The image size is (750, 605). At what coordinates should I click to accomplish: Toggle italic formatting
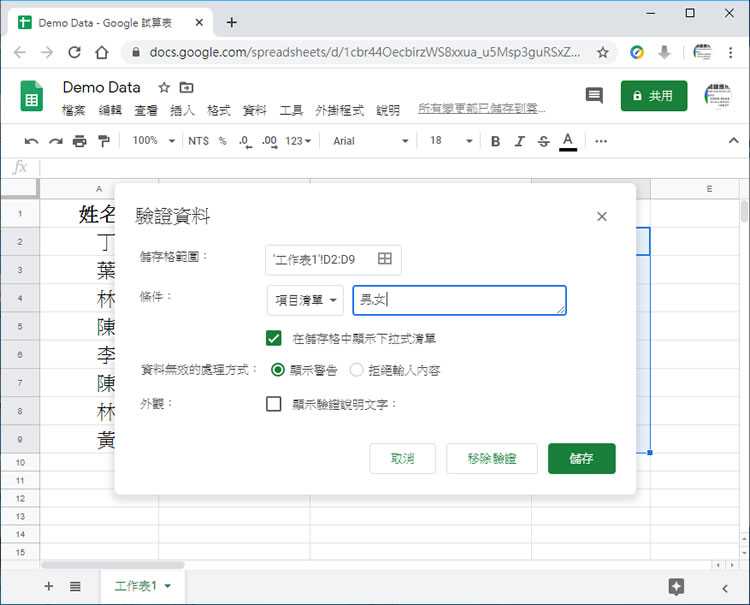519,141
